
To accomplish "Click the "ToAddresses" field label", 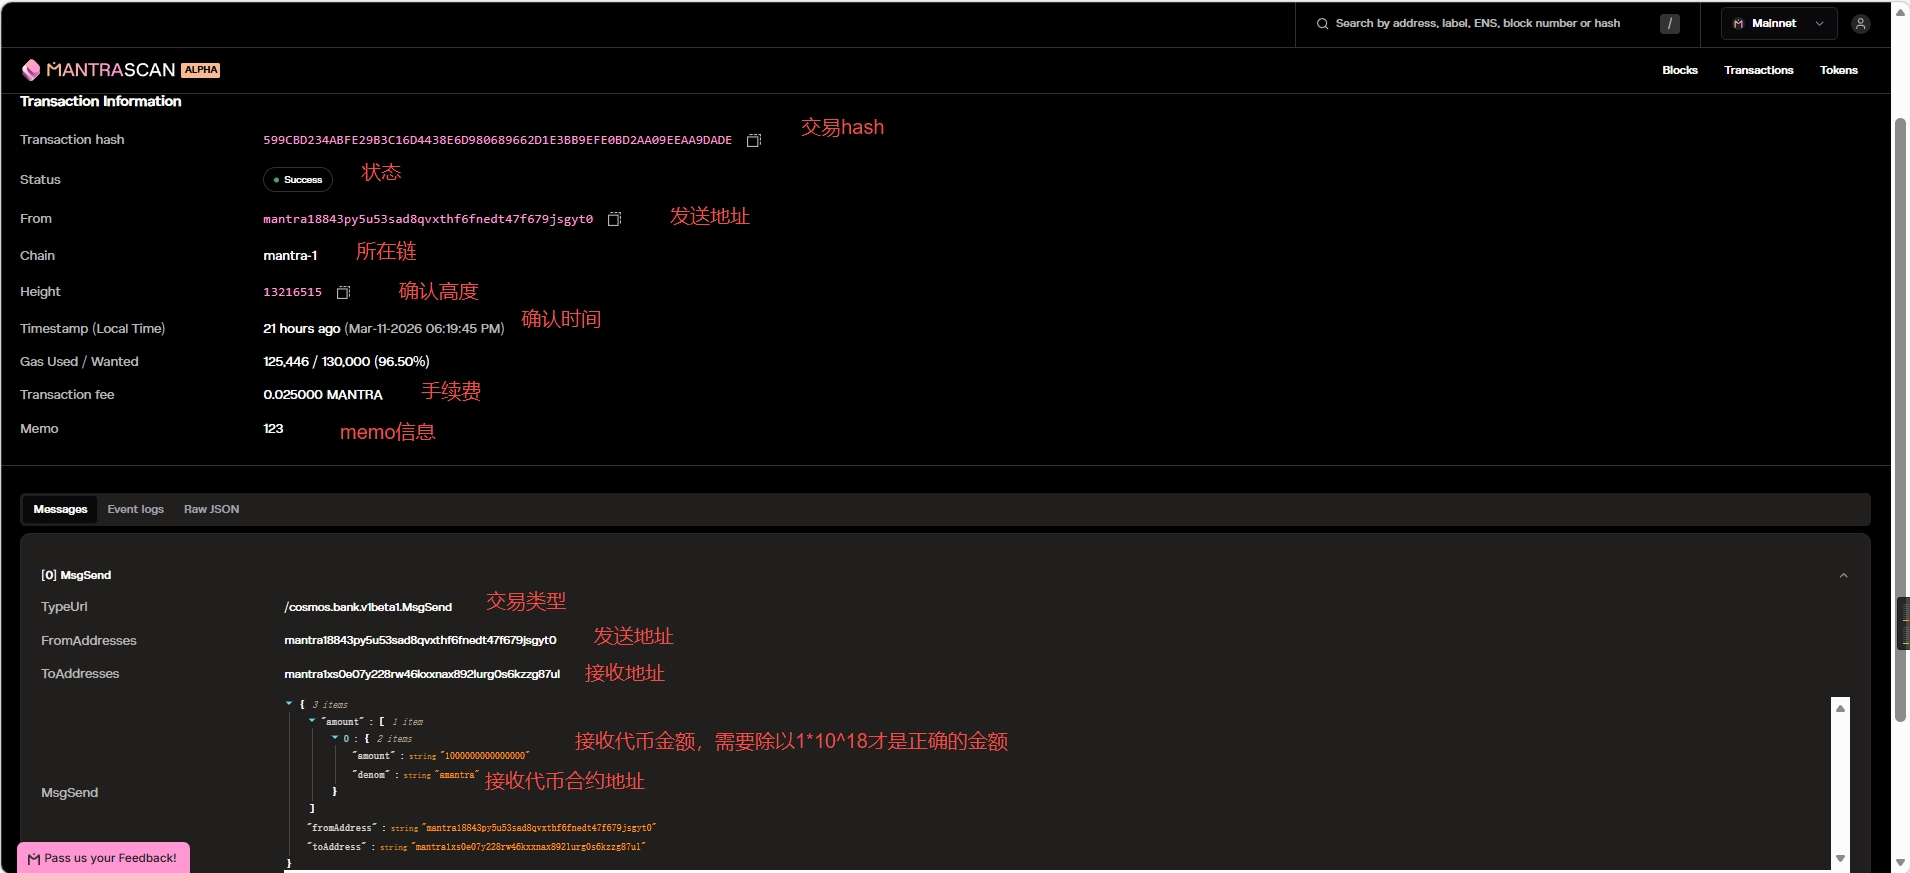I will click(80, 674).
